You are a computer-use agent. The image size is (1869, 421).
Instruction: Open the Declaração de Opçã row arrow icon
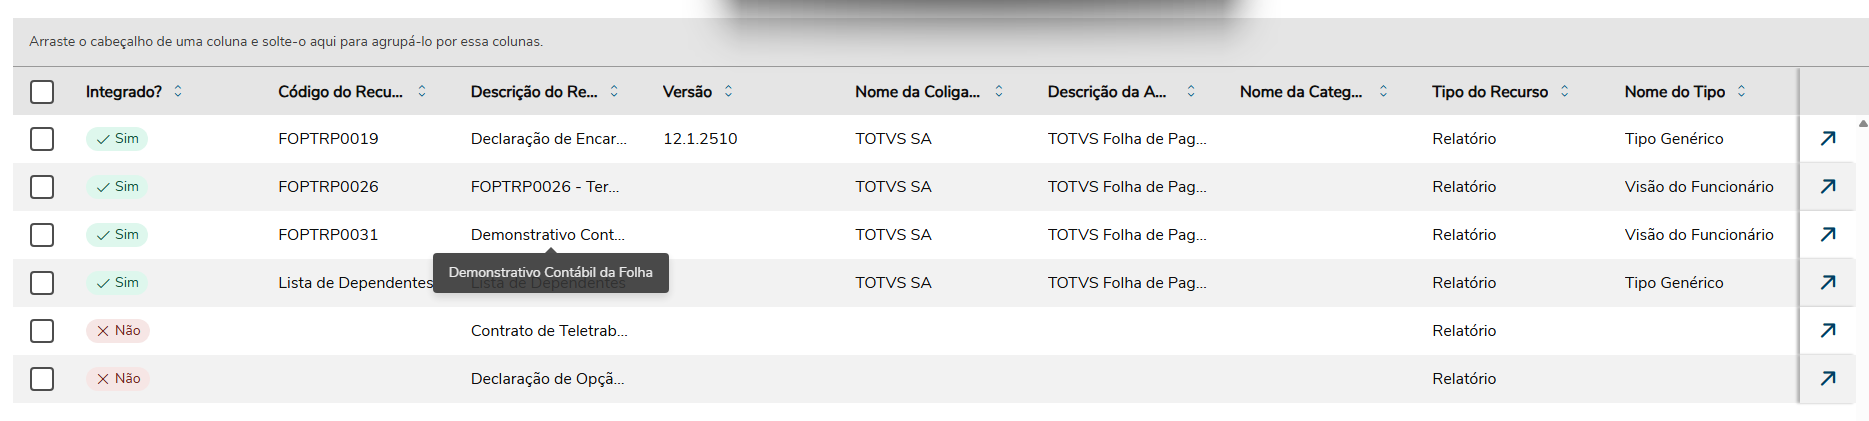[x=1827, y=379]
